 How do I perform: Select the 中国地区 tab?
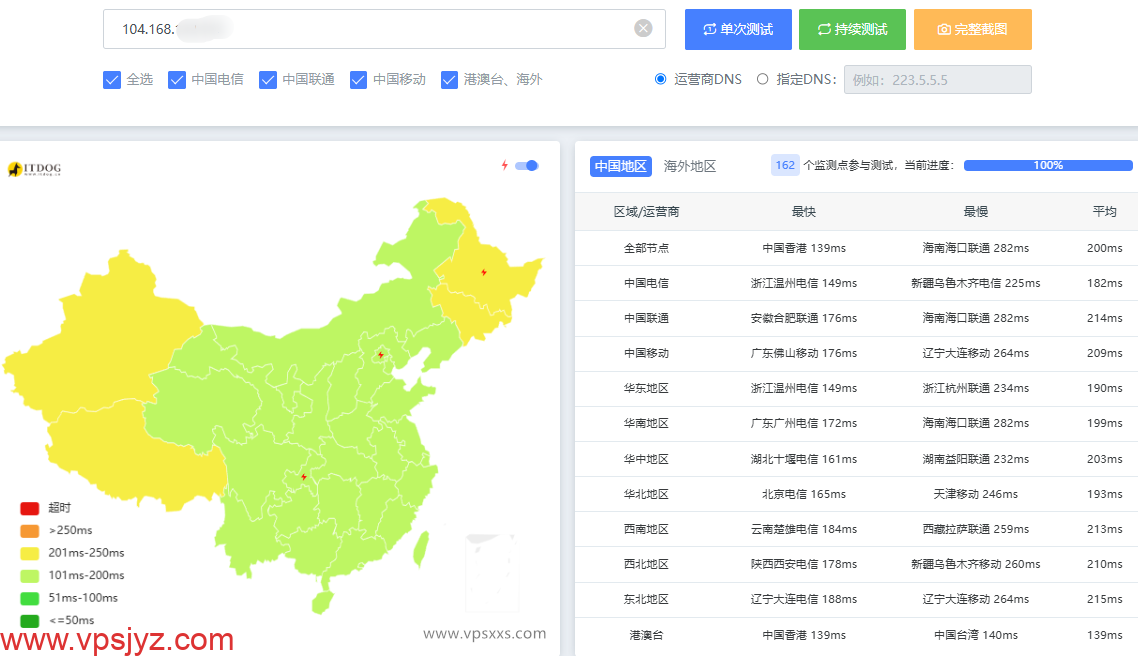pos(620,166)
